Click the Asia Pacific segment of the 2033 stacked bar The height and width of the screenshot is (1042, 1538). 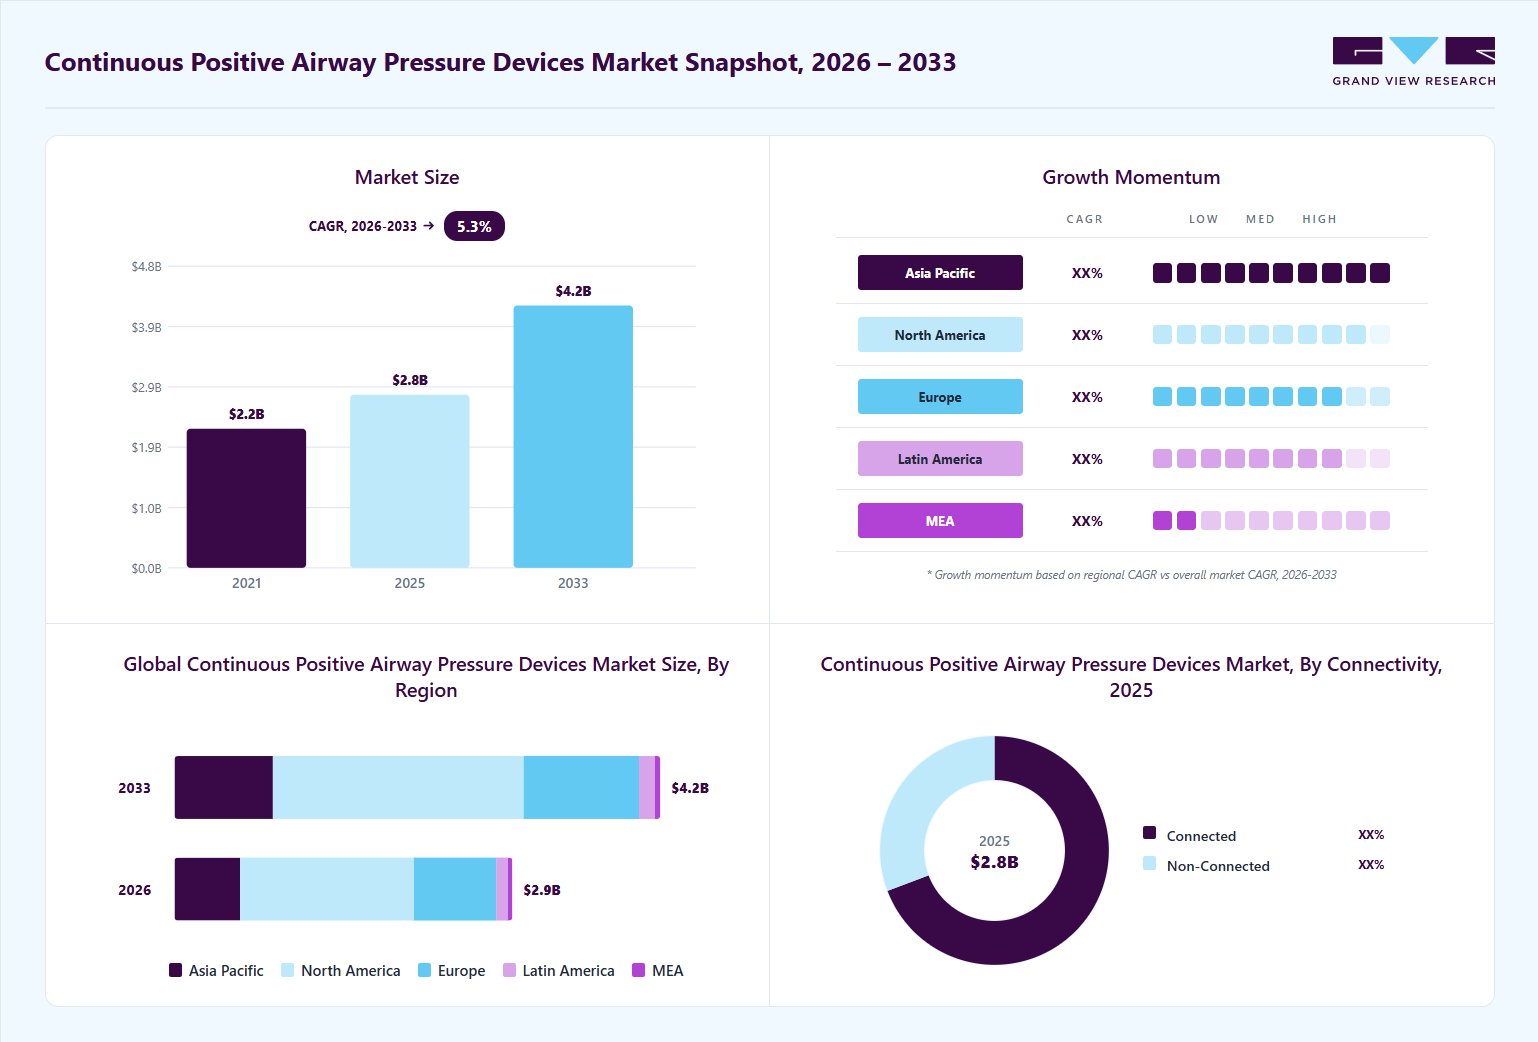[x=224, y=788]
